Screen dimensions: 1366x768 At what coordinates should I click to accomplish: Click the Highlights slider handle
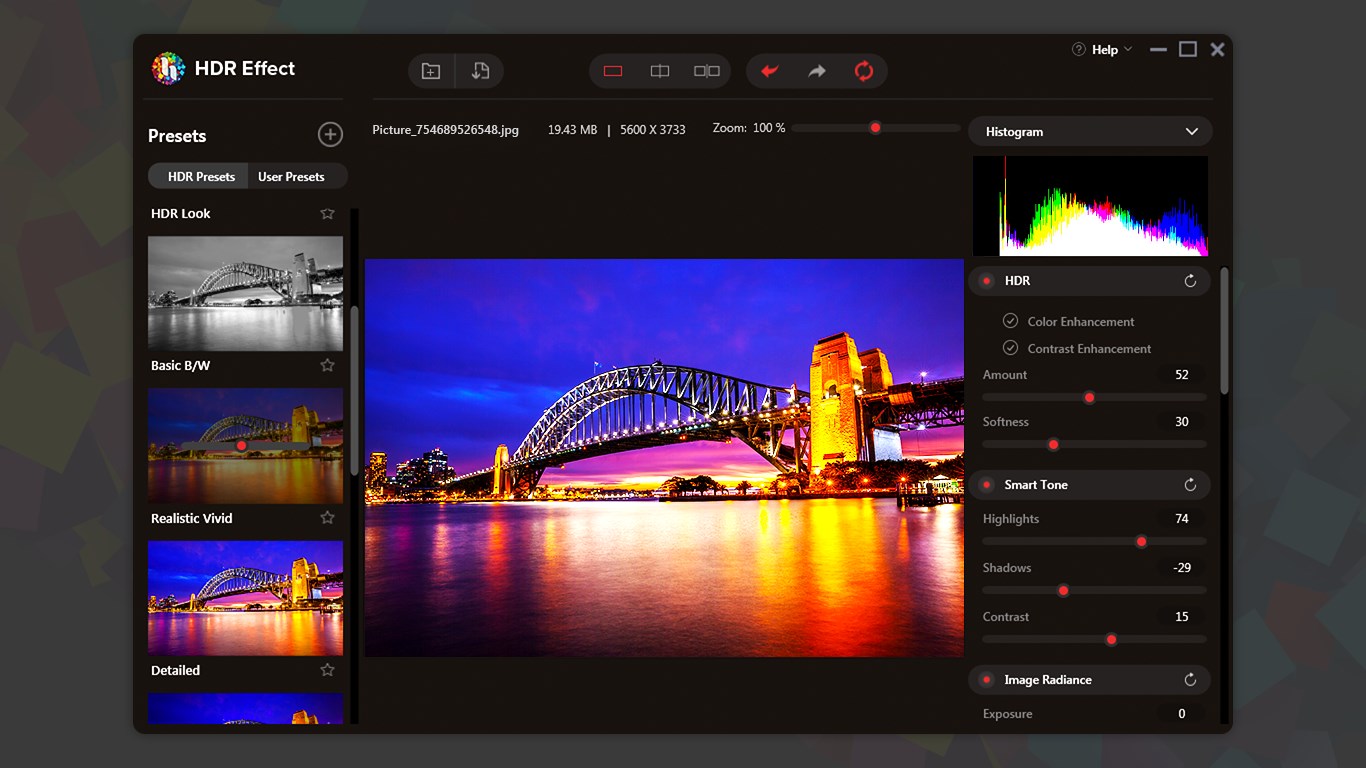click(1141, 542)
